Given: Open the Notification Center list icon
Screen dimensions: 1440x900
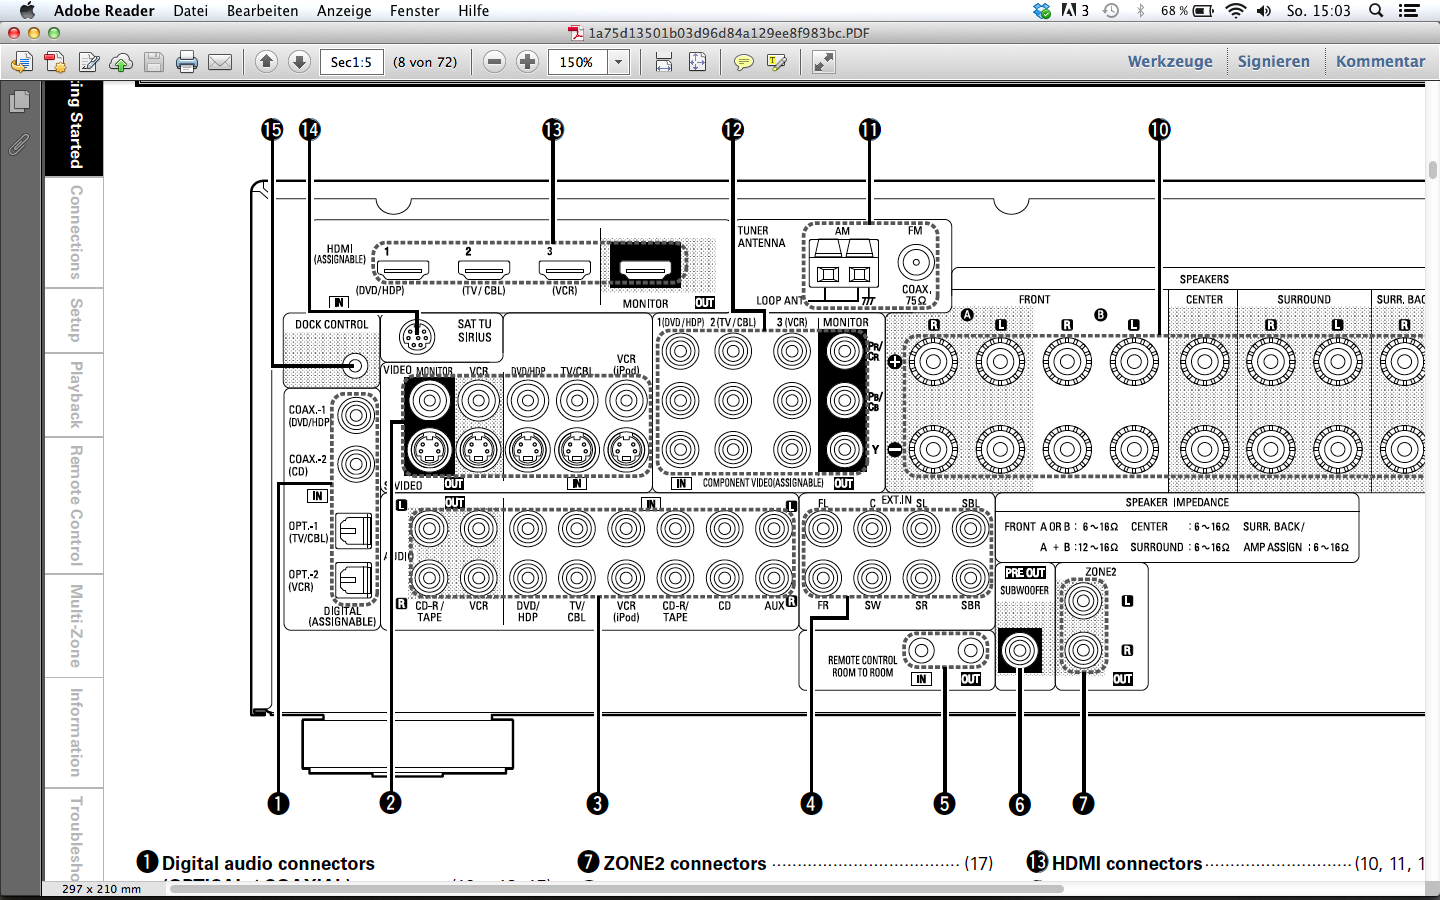Looking at the screenshot, I should click(x=1409, y=11).
